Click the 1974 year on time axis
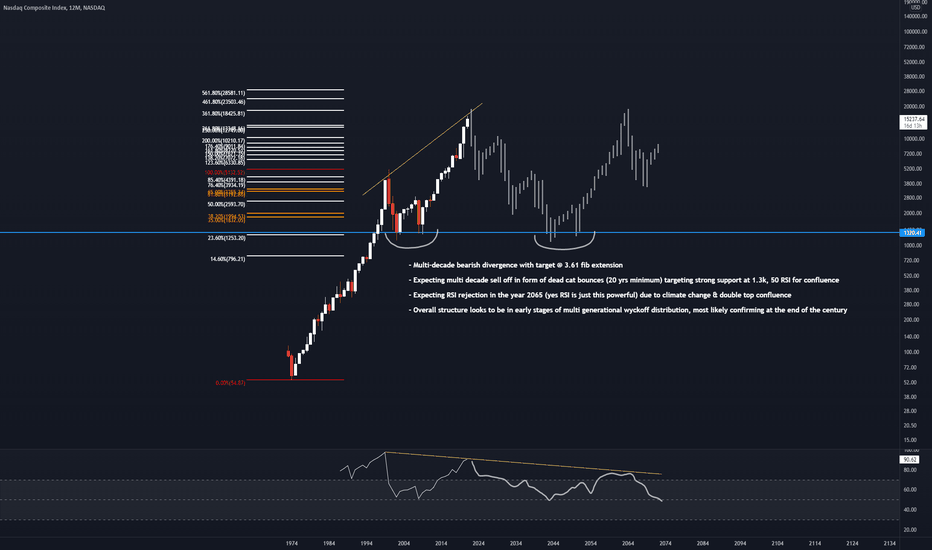Image resolution: width=932 pixels, height=550 pixels. click(291, 543)
